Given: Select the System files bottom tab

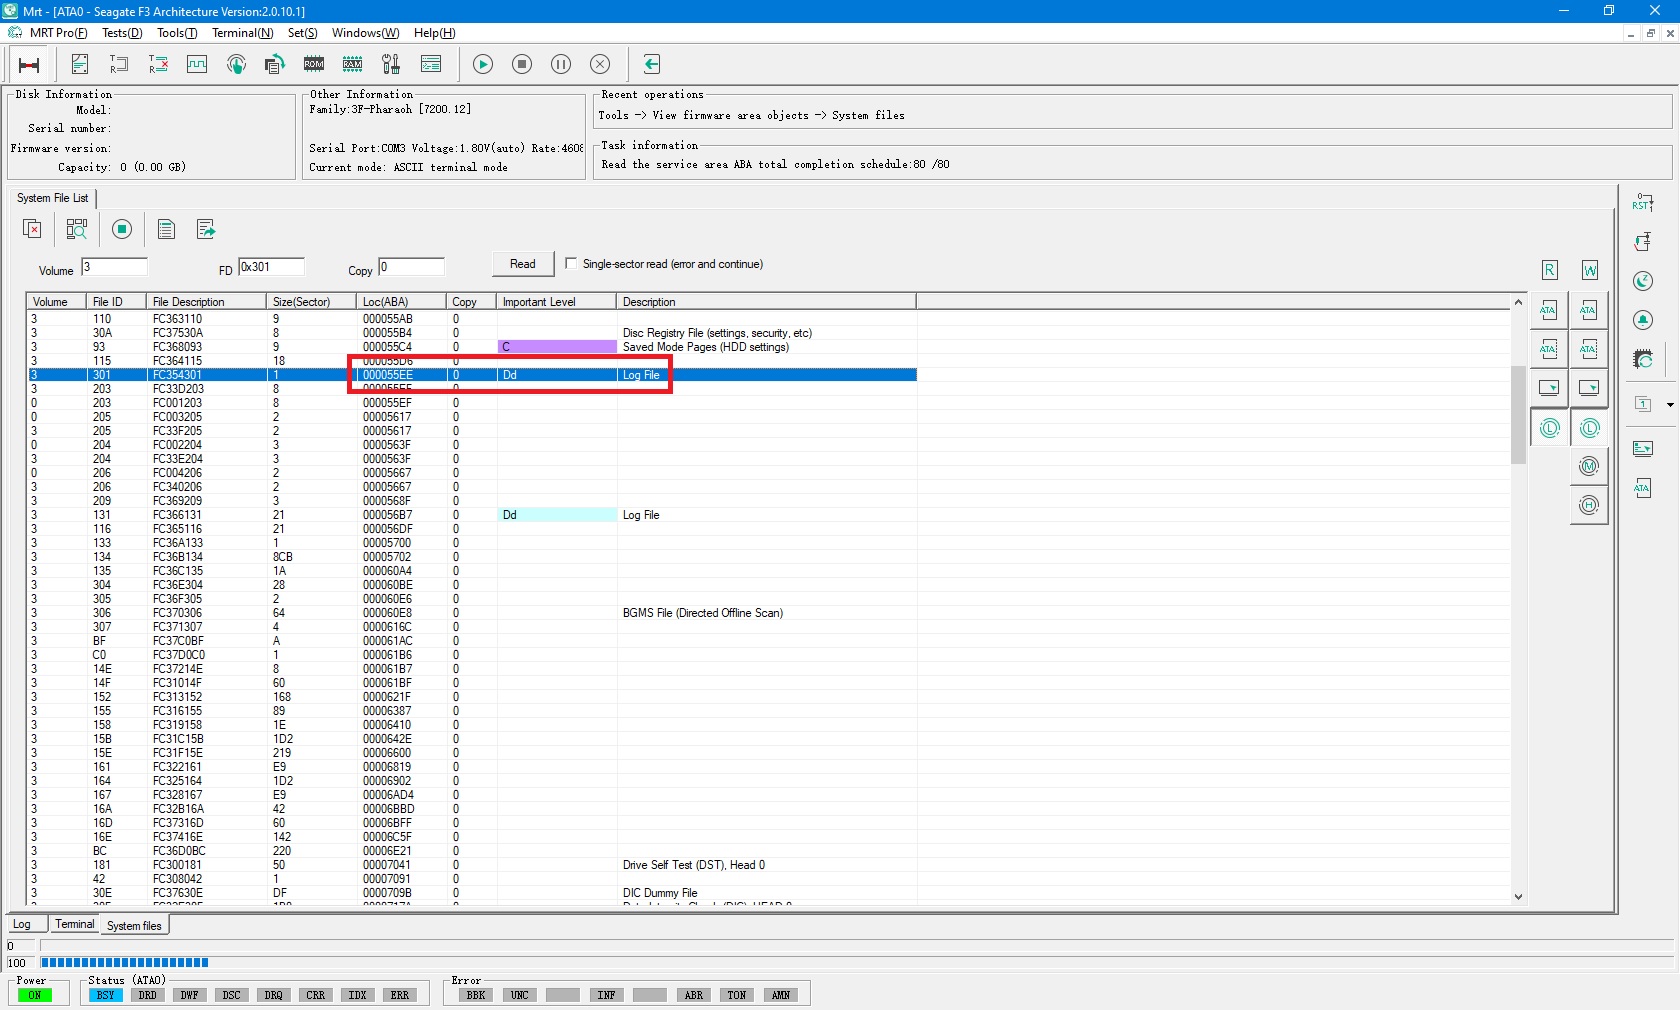Looking at the screenshot, I should tap(134, 925).
